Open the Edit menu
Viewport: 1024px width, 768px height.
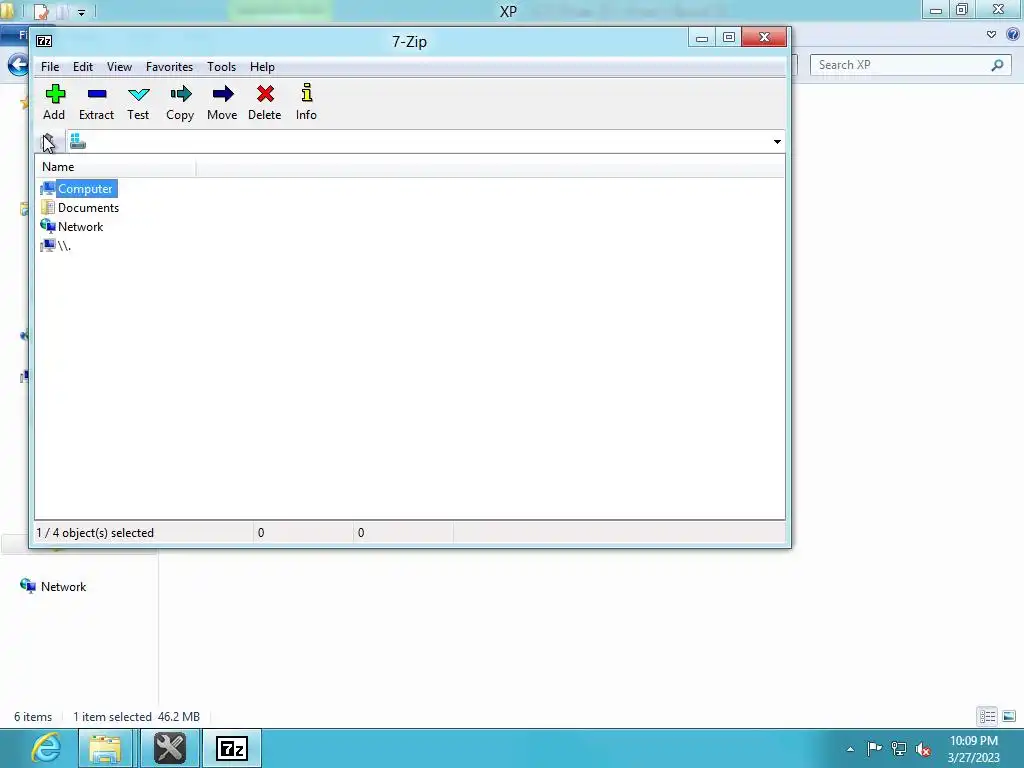82,67
